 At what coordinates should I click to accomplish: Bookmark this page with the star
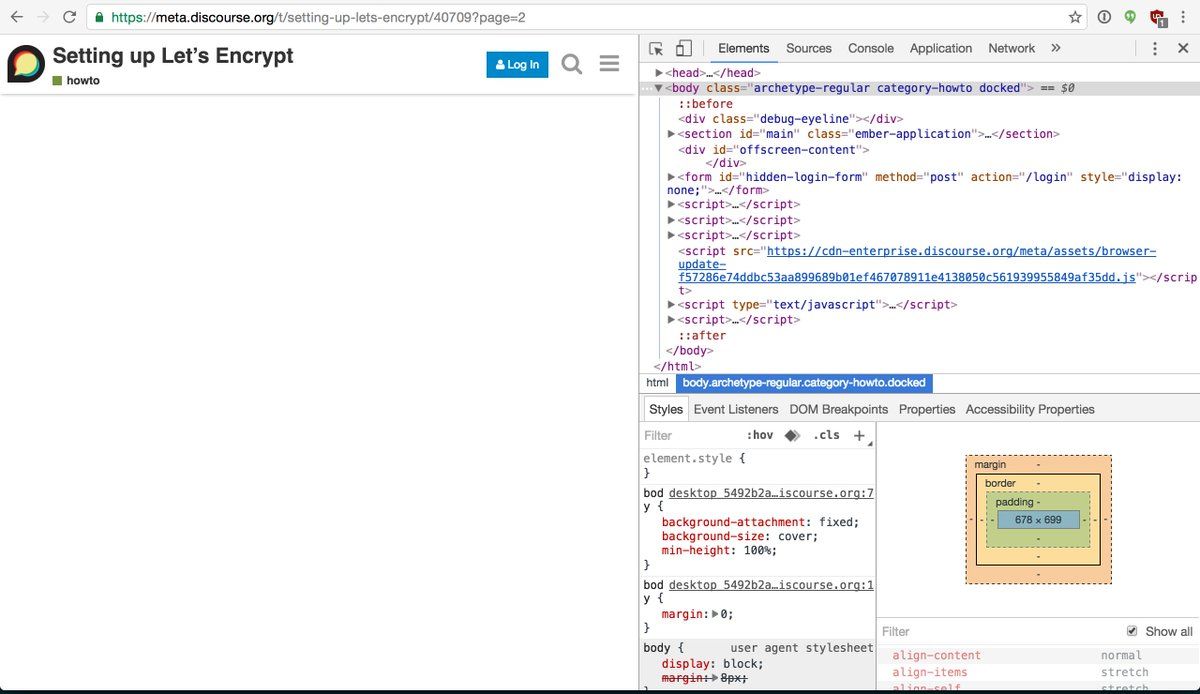1075,17
